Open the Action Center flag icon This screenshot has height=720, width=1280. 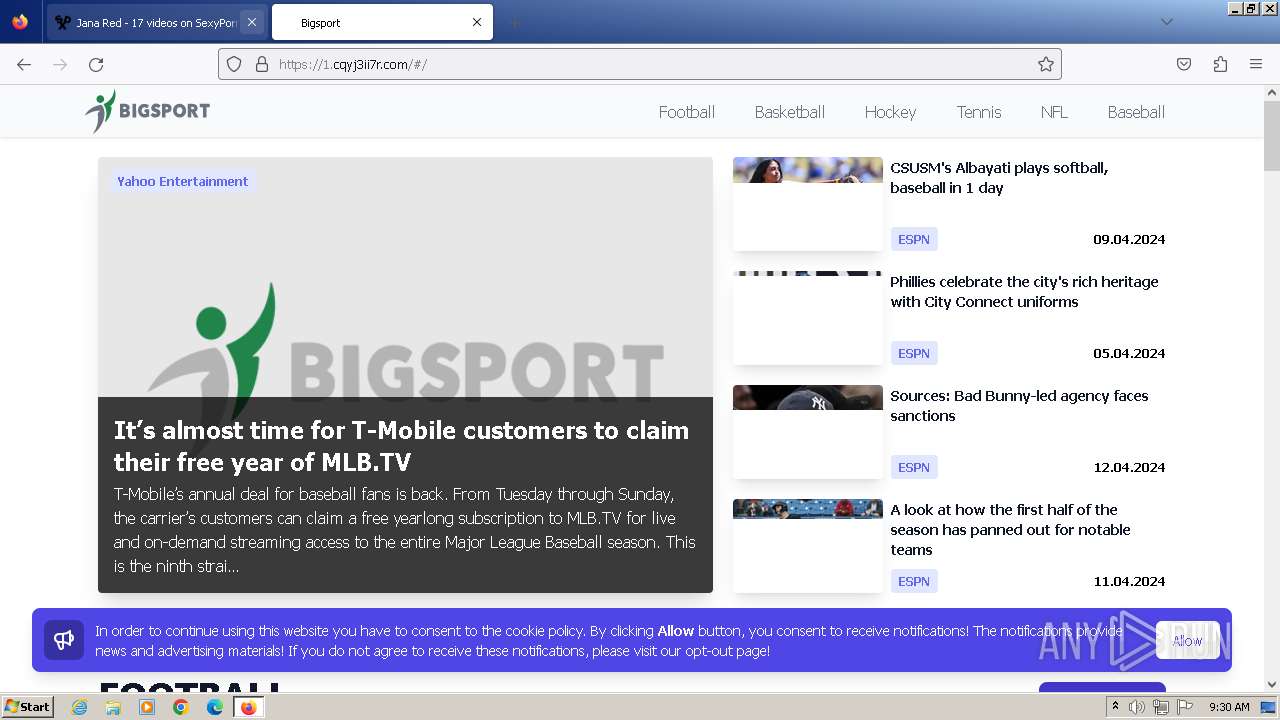1185,707
